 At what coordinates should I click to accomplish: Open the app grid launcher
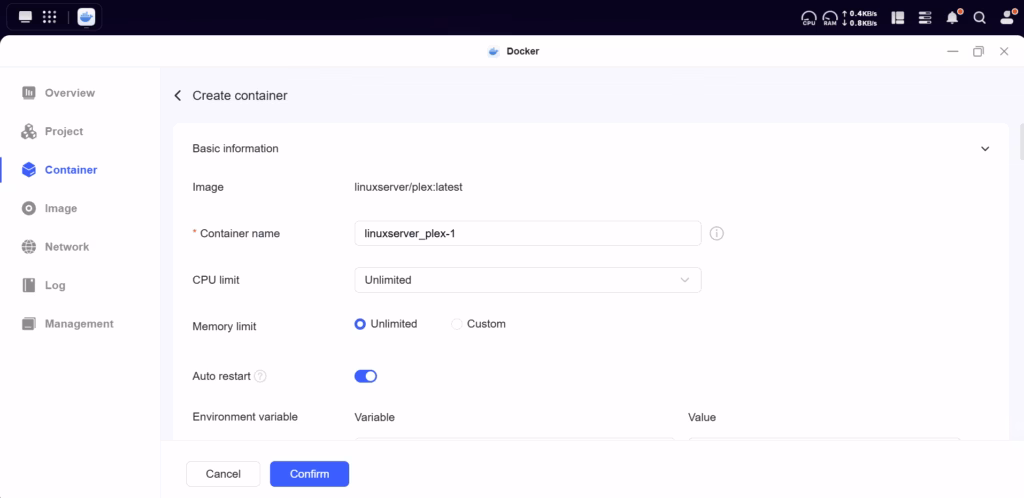[x=49, y=17]
